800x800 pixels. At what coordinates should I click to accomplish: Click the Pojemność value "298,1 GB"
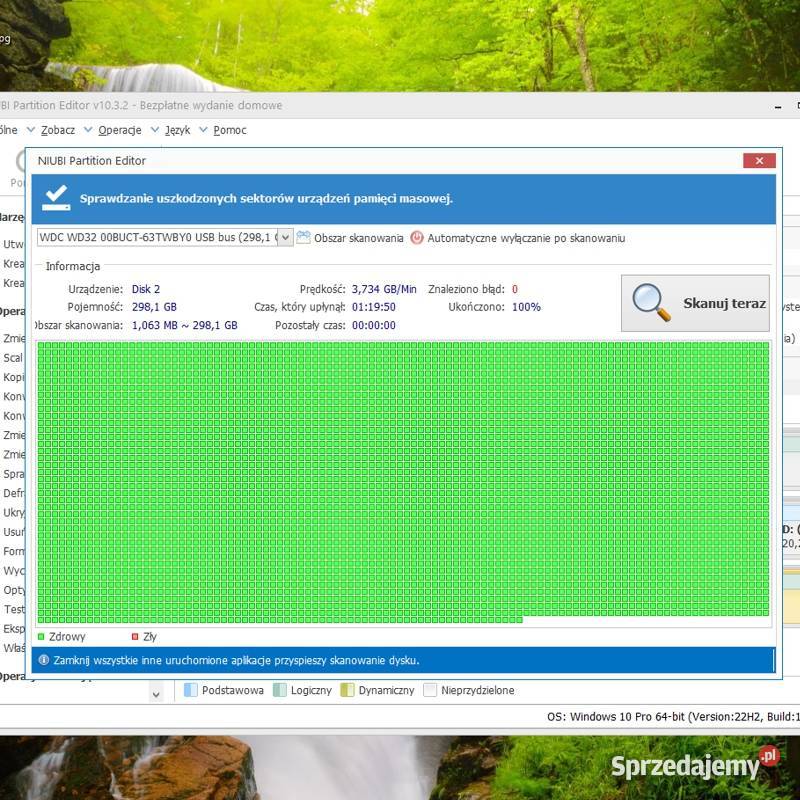click(154, 307)
